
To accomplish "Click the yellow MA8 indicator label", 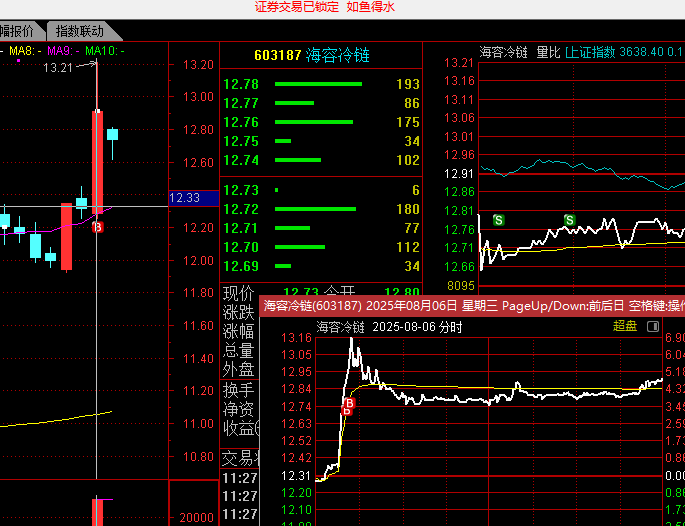I will click(x=25, y=51).
